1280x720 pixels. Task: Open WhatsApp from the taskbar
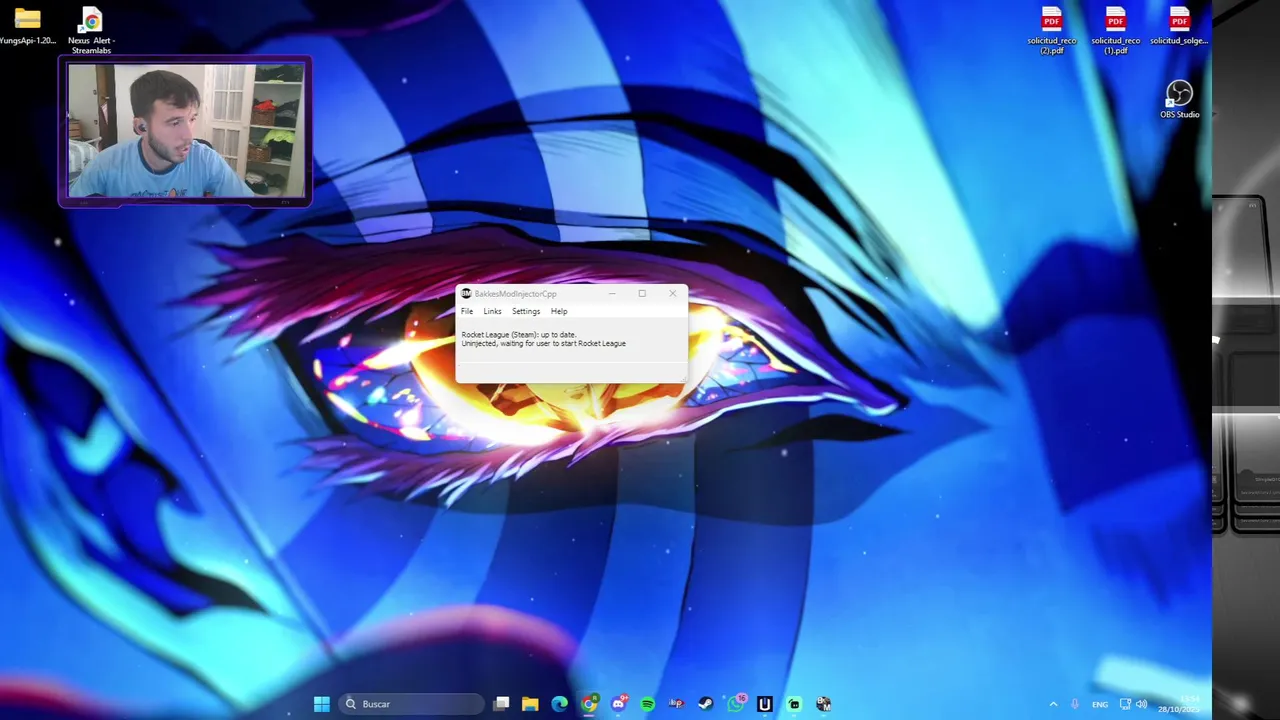pos(736,704)
